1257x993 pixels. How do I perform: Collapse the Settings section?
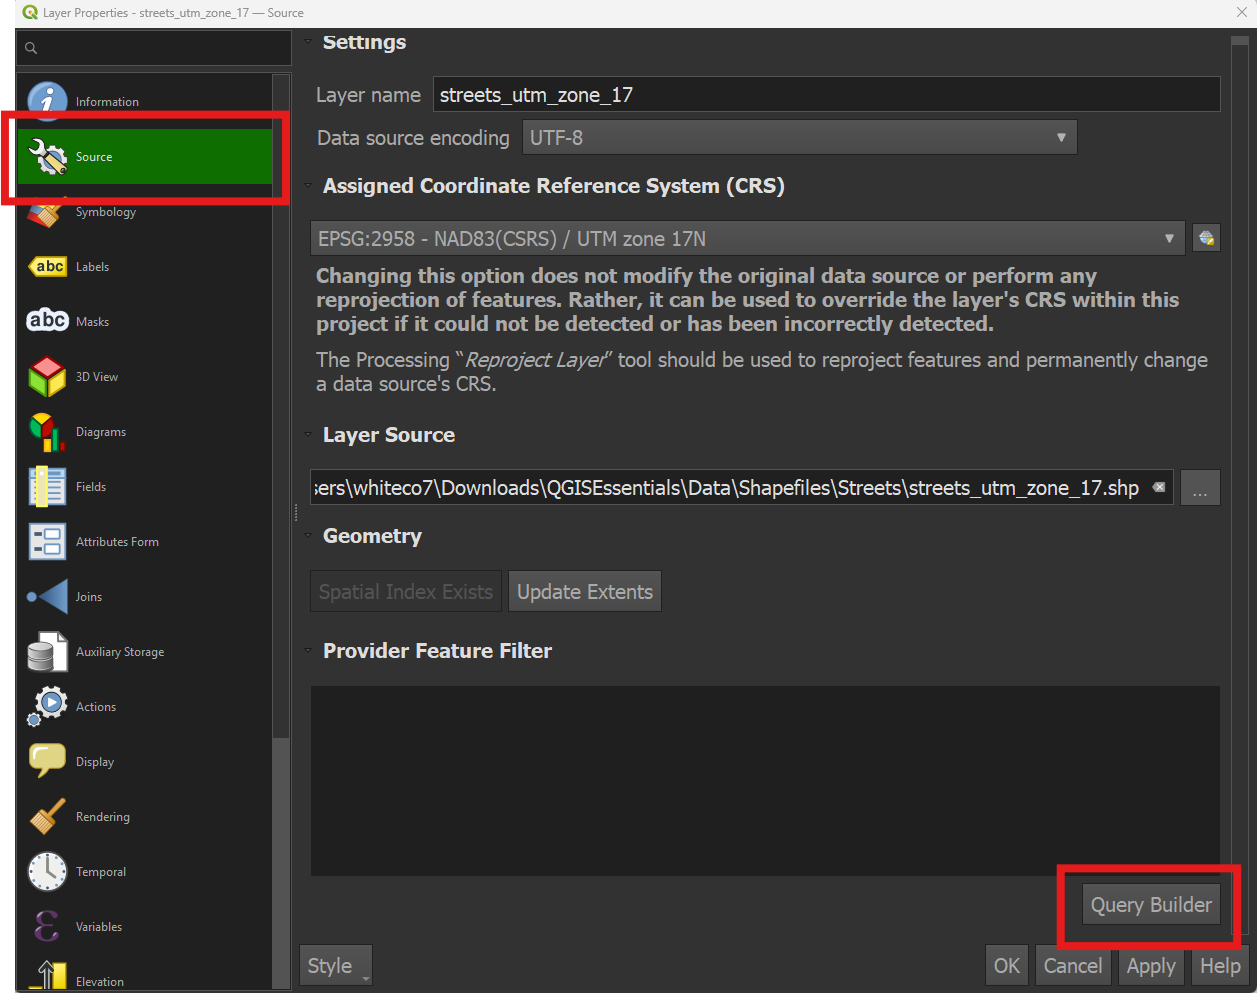[308, 42]
